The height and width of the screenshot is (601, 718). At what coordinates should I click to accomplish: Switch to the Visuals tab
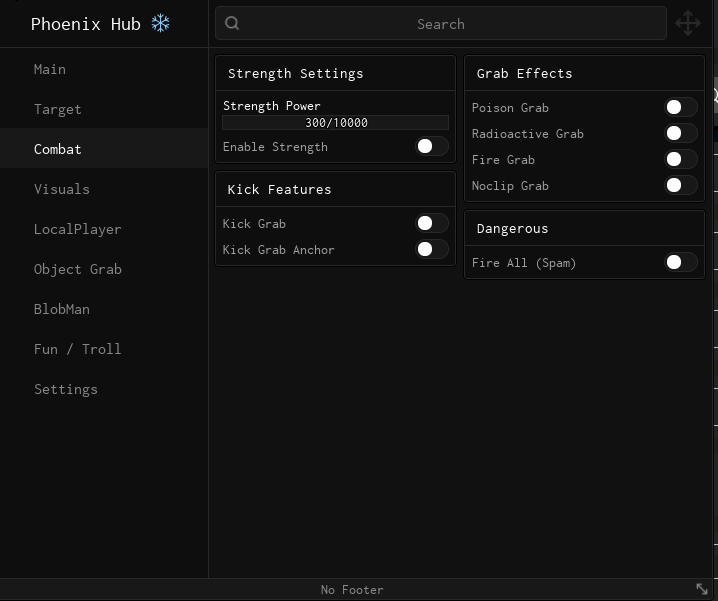(x=62, y=189)
